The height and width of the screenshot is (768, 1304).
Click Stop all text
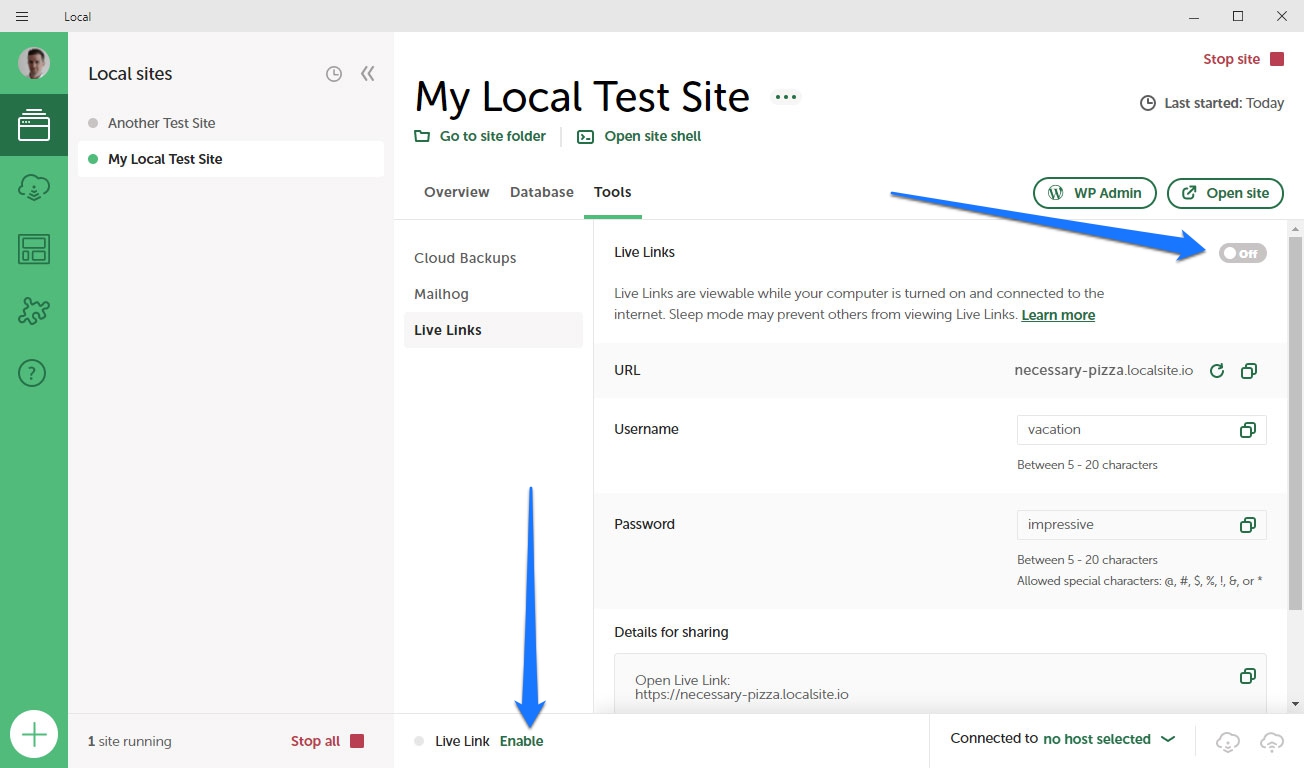pos(316,741)
